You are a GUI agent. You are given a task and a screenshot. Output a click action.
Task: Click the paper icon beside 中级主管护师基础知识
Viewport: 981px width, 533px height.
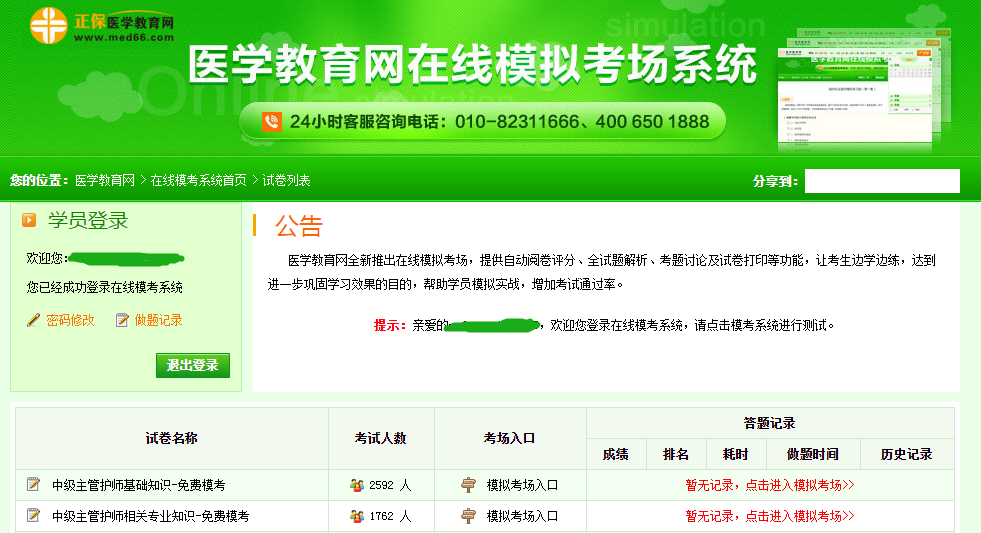click(x=33, y=485)
